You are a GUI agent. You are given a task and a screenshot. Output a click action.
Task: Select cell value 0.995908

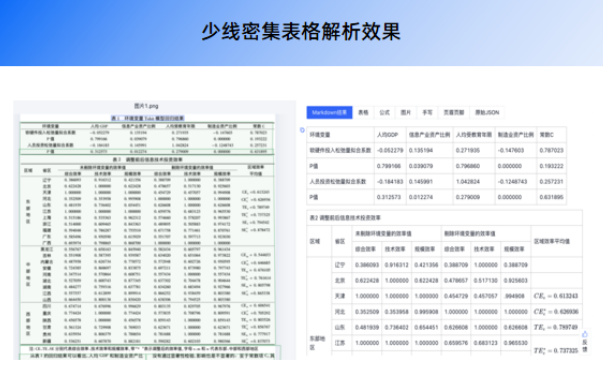tap(426, 312)
